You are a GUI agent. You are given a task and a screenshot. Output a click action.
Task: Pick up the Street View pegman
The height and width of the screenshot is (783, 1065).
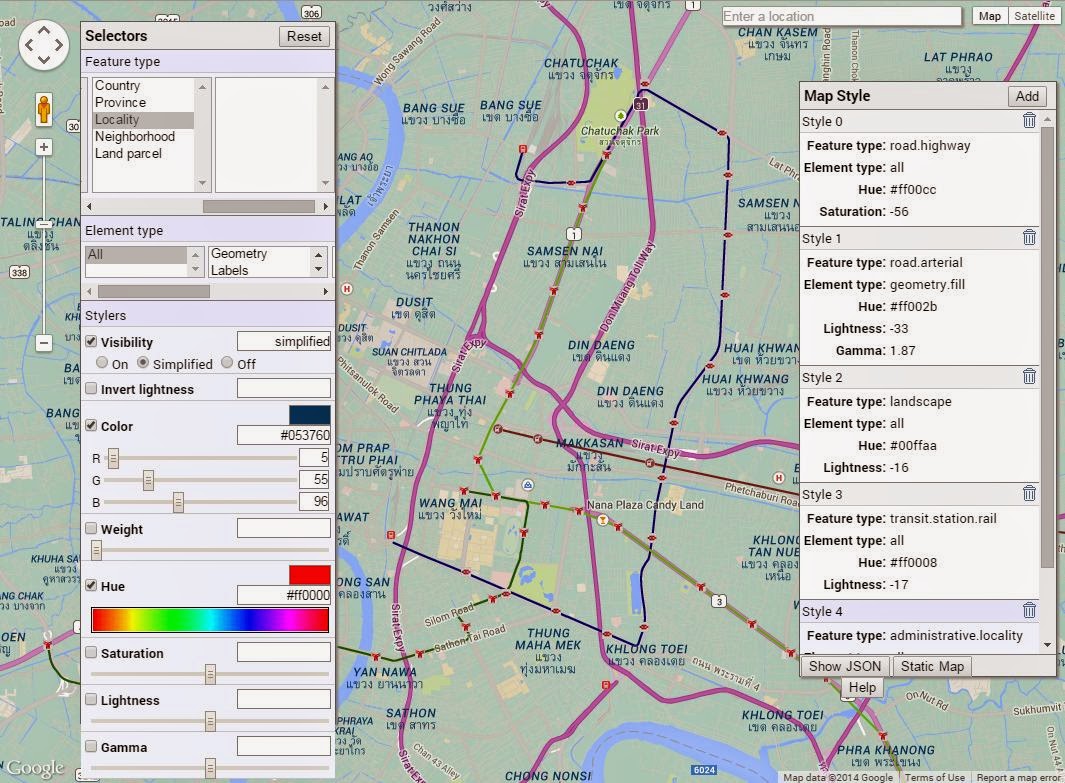click(x=44, y=109)
